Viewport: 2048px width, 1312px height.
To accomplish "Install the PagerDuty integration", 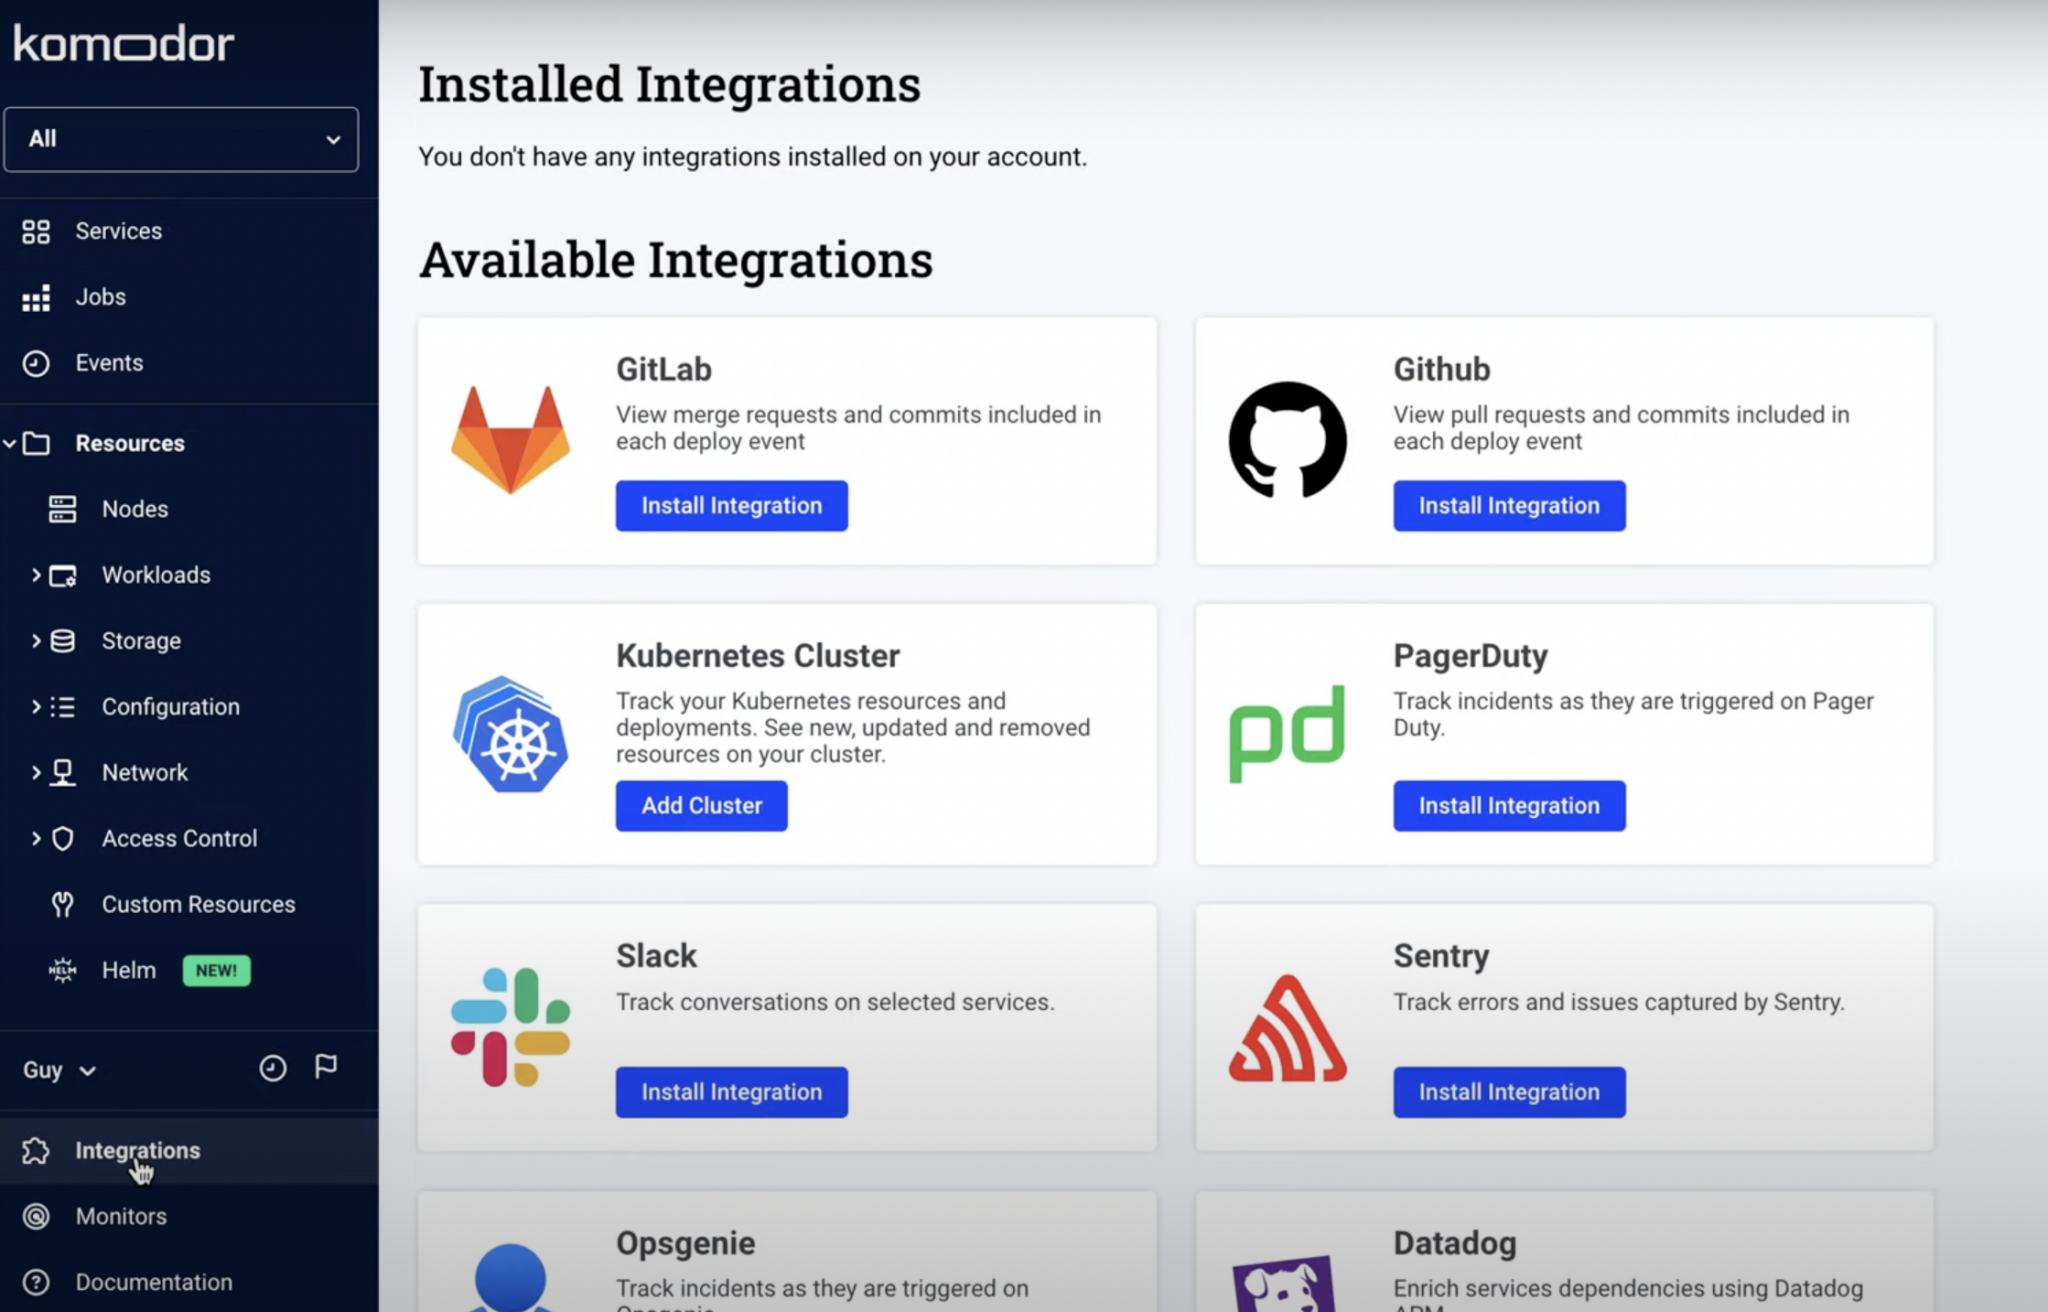I will click(x=1509, y=806).
